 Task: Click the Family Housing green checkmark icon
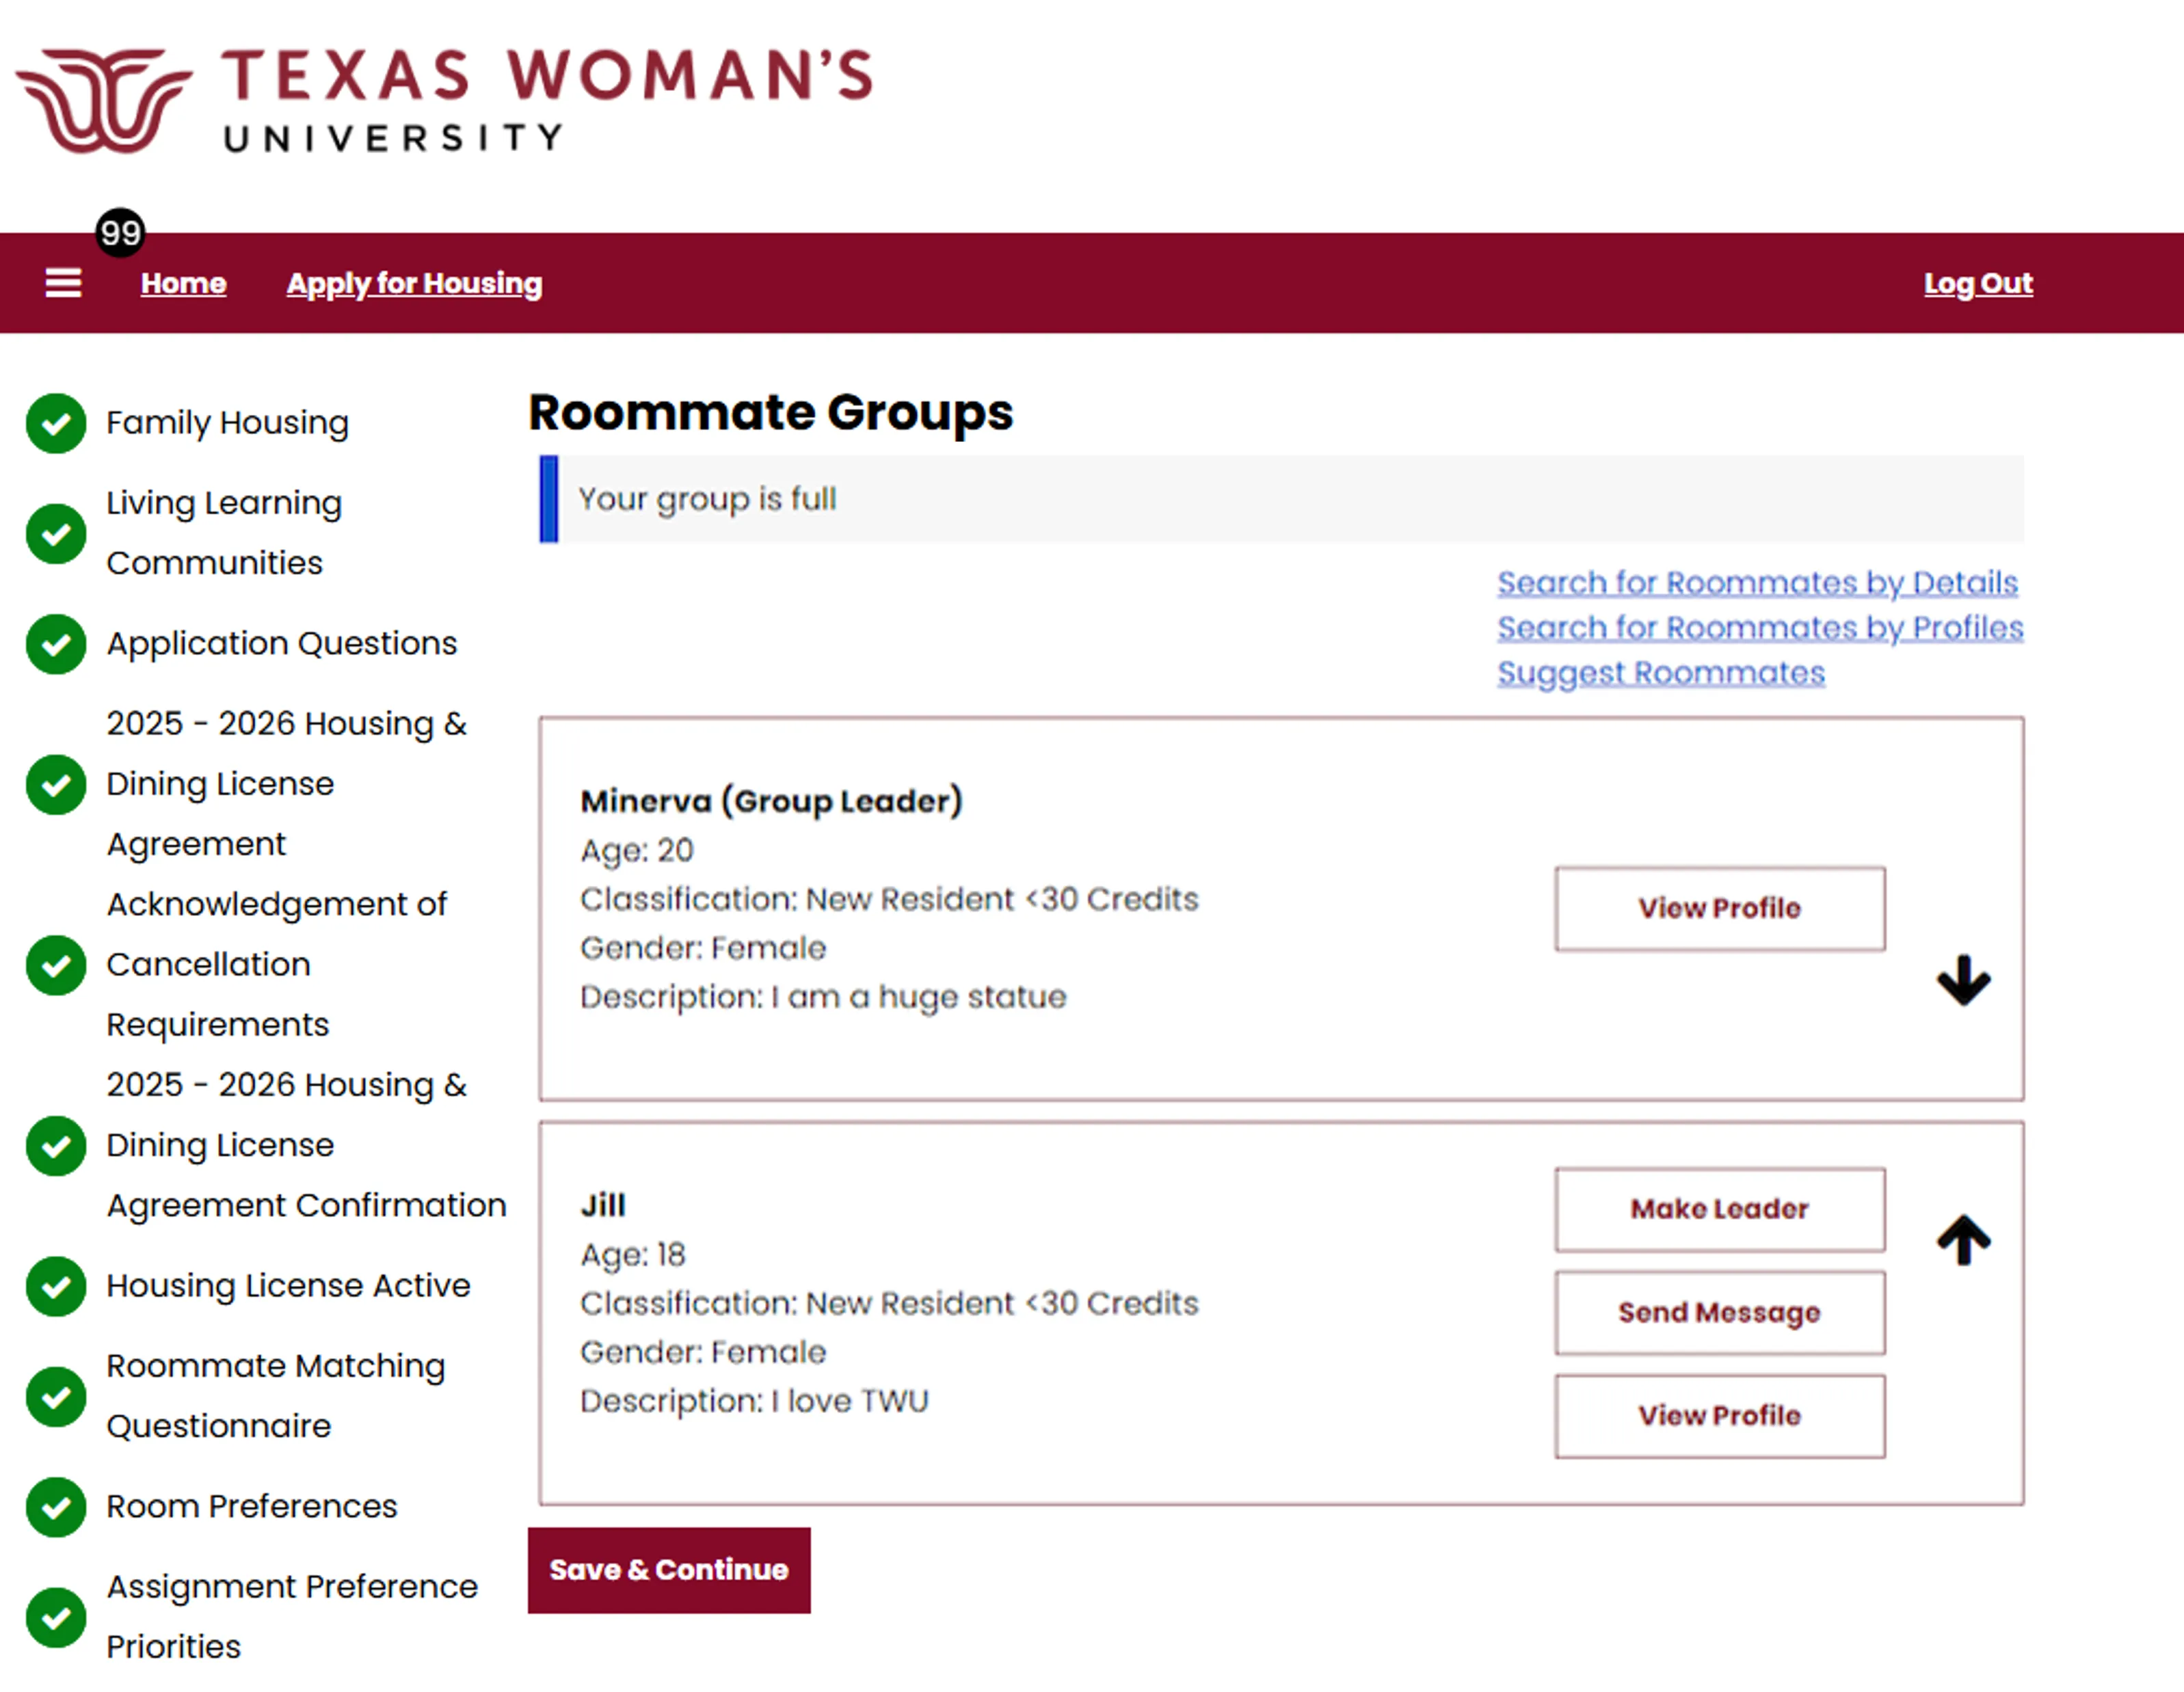pyautogui.click(x=56, y=423)
